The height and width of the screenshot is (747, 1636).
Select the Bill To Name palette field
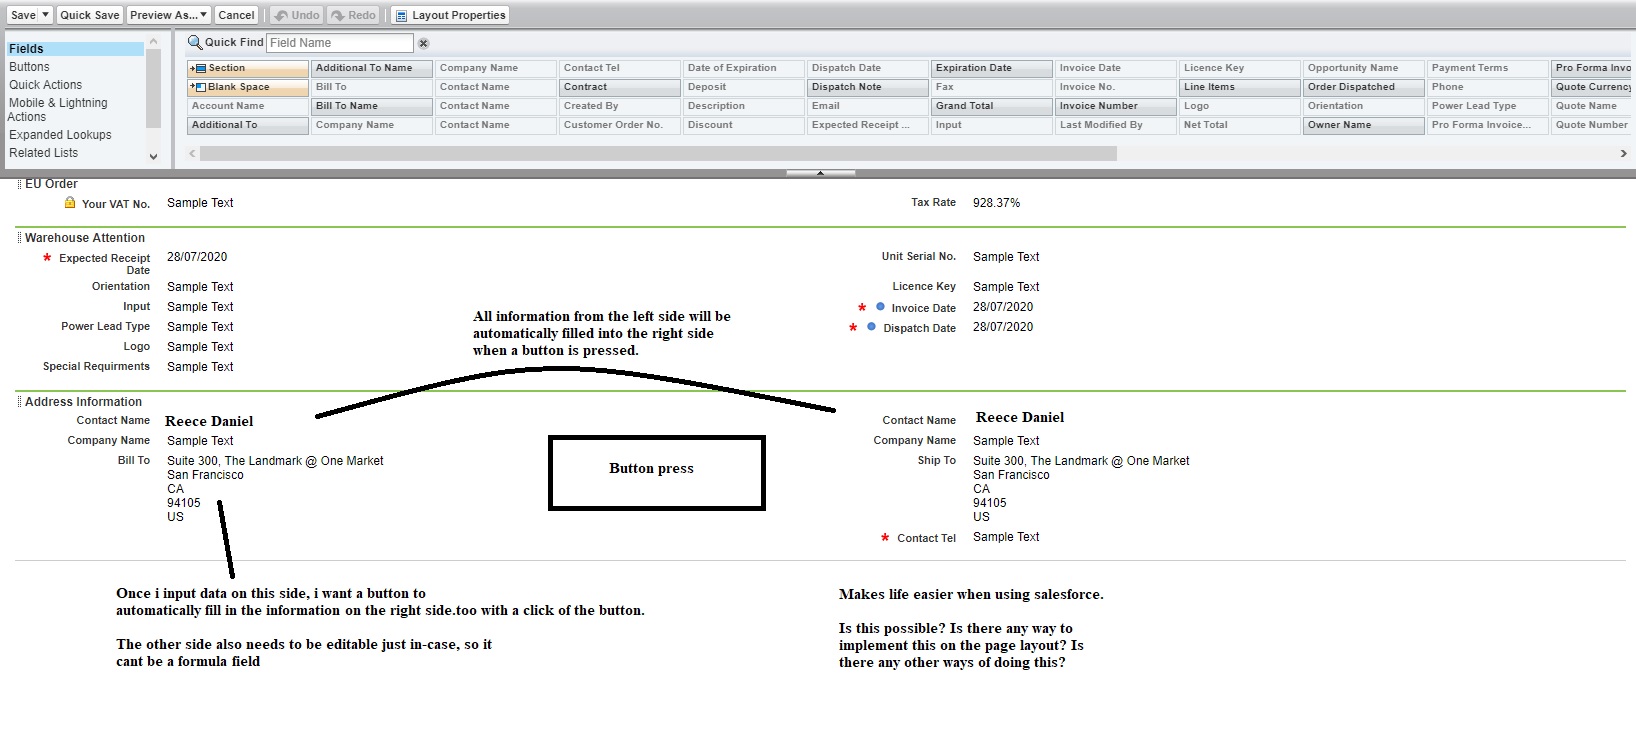coord(372,106)
